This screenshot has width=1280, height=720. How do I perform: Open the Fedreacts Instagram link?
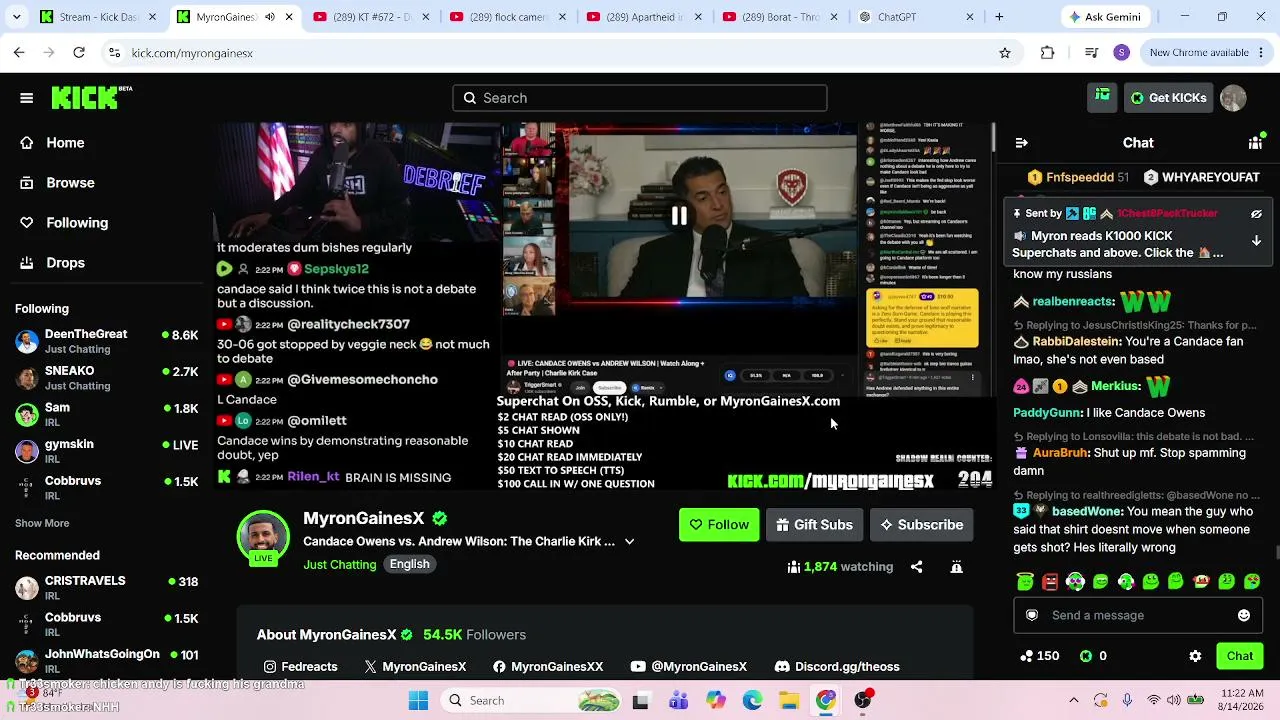(301, 667)
